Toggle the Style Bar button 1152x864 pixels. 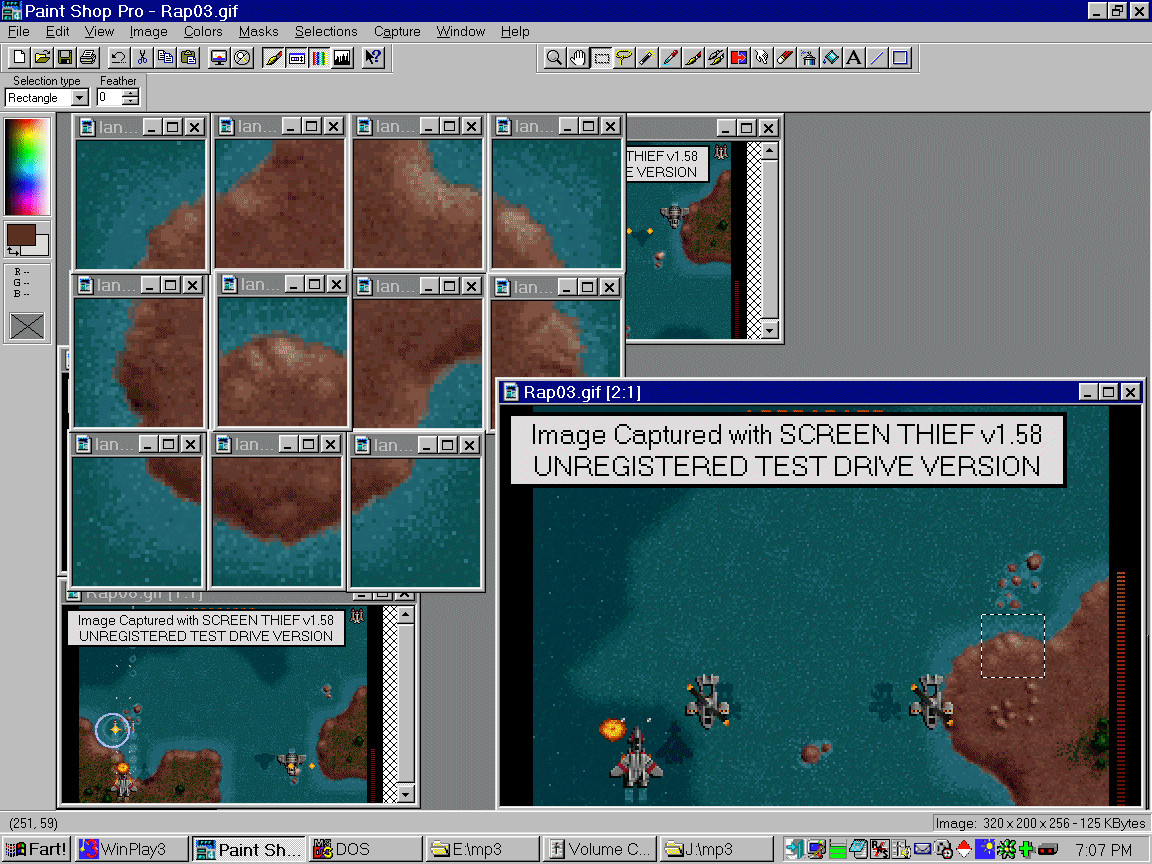(x=297, y=57)
